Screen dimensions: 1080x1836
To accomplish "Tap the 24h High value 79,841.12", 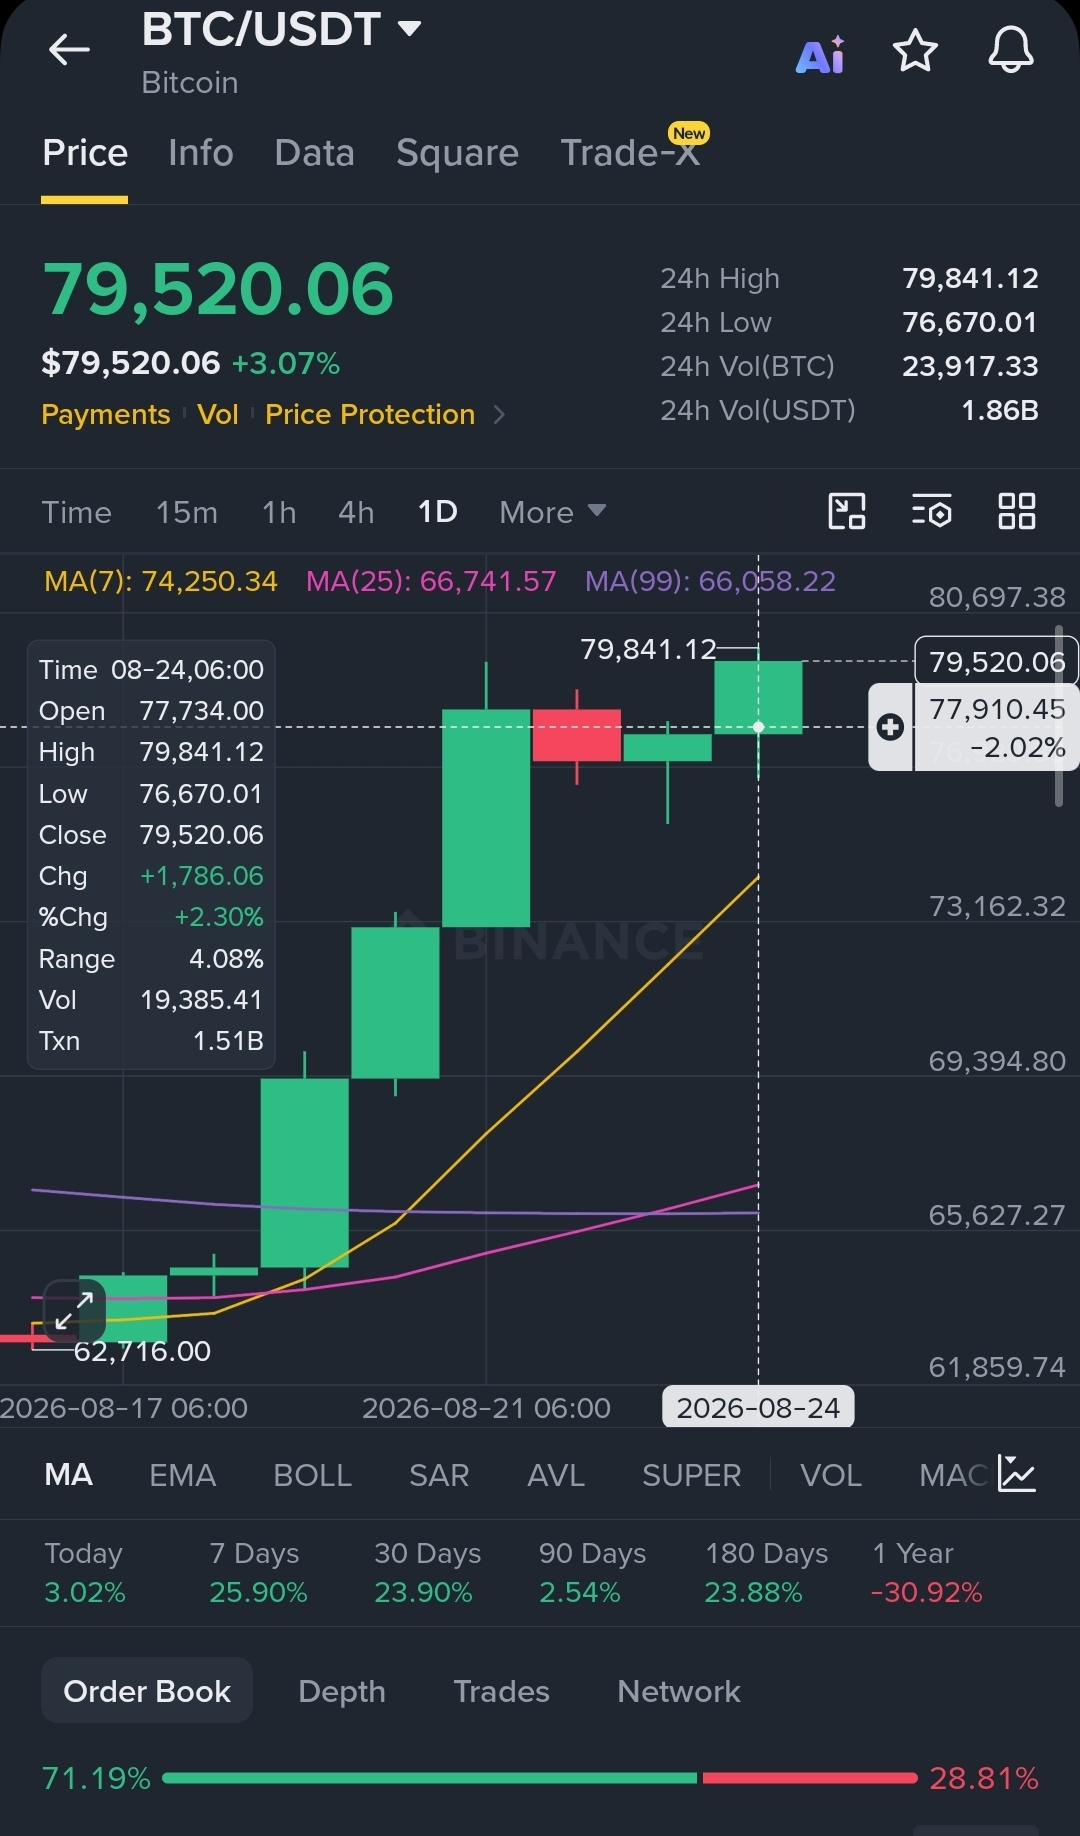I will pos(970,278).
